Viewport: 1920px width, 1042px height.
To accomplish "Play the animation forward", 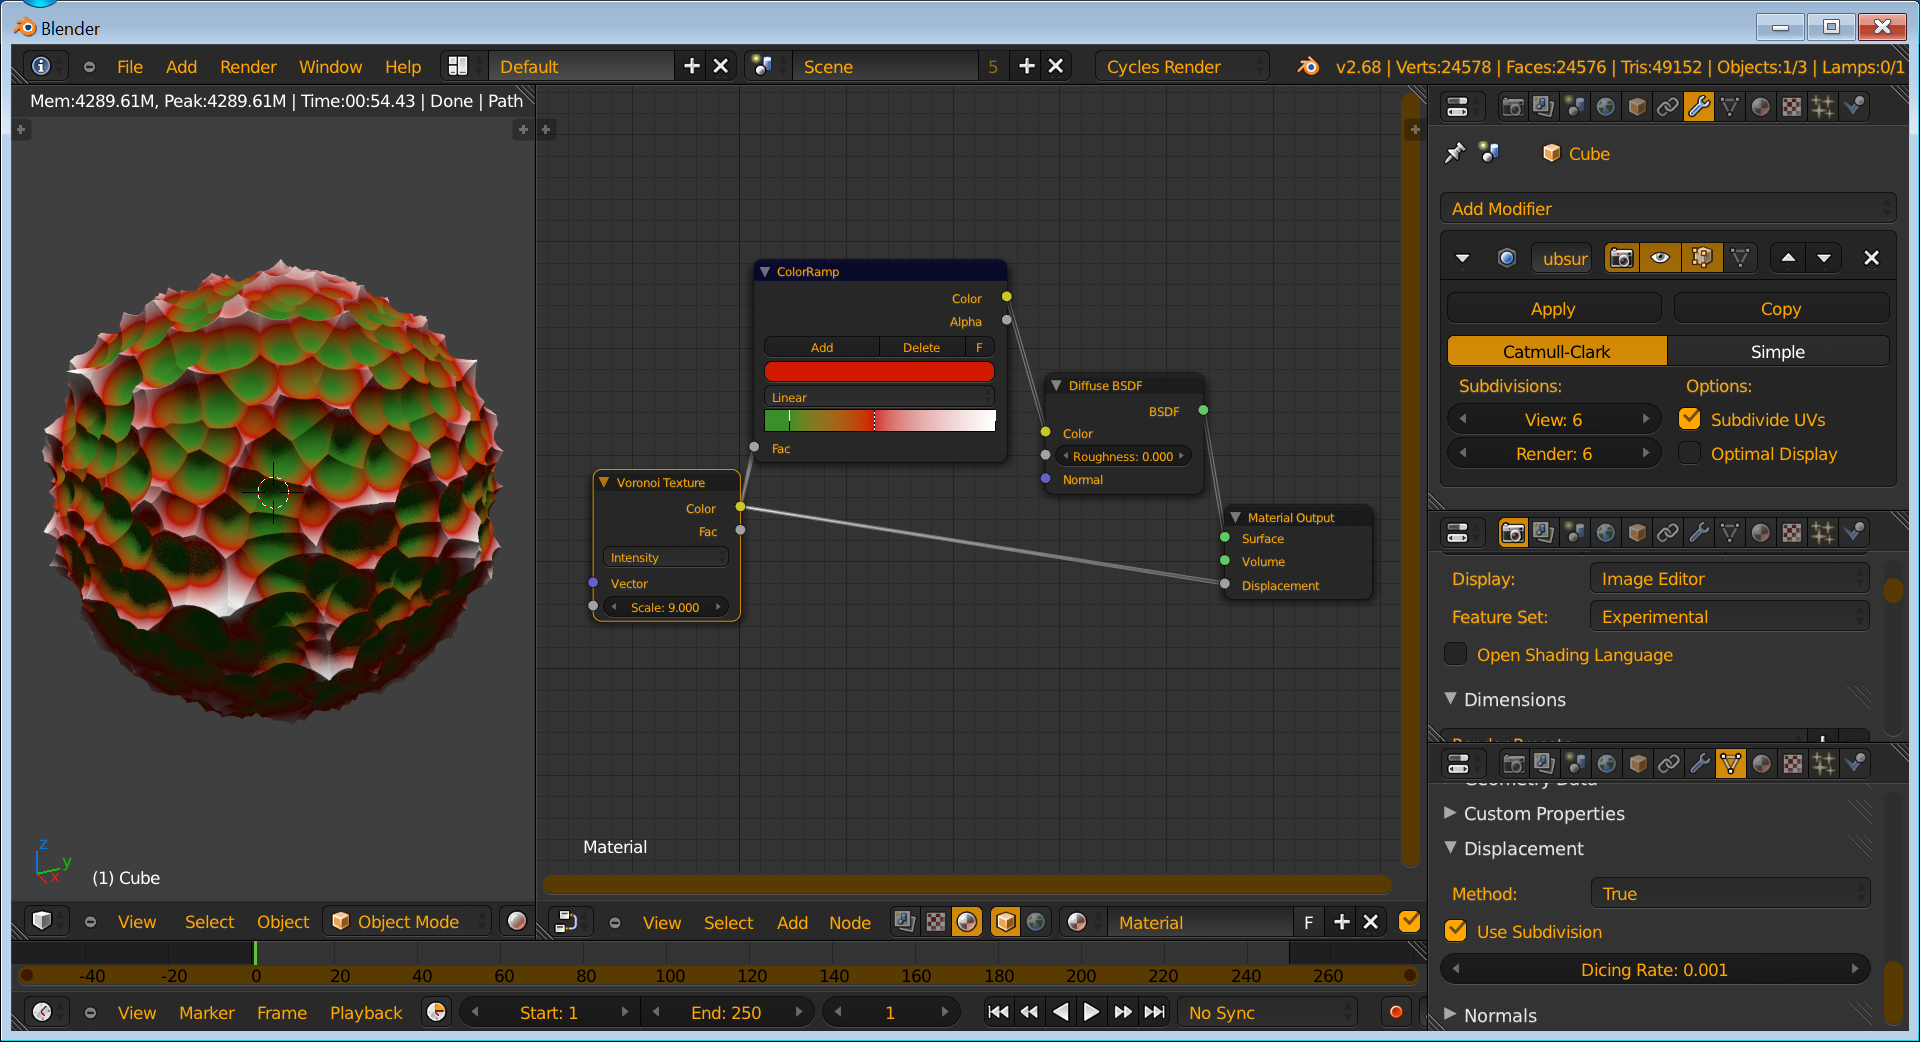I will (1091, 1012).
